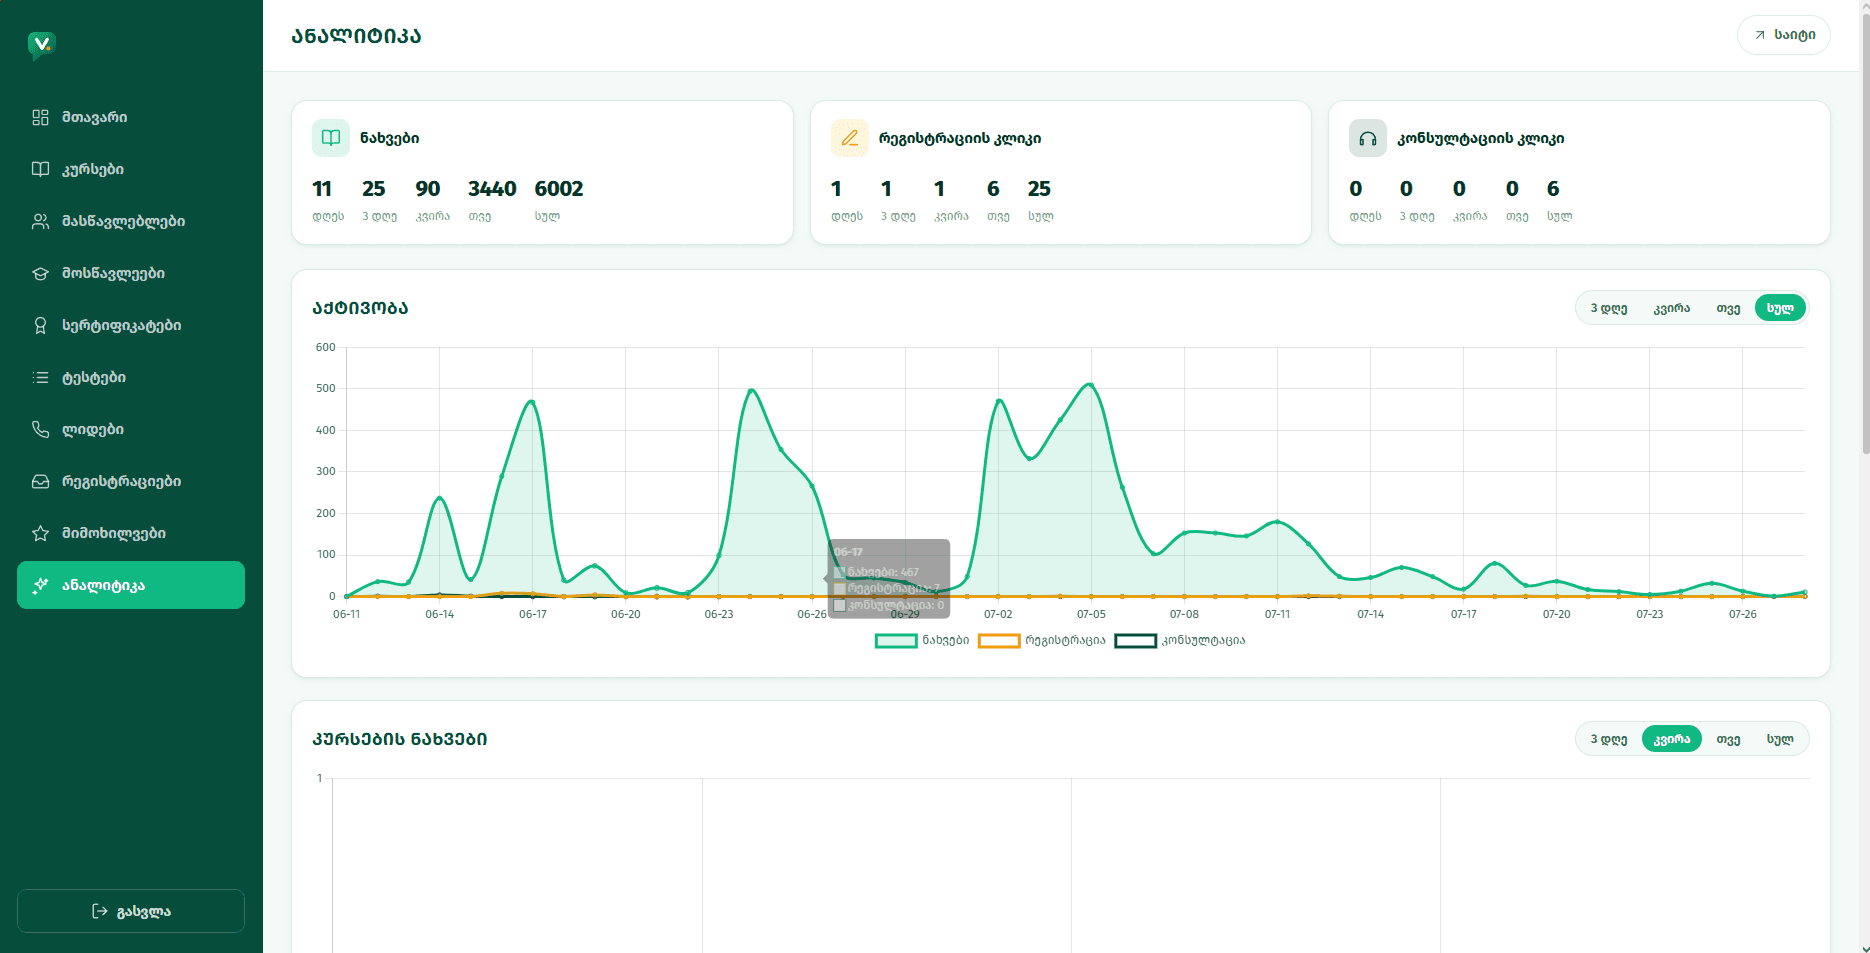Open the მასწავლებლები page
The height and width of the screenshot is (953, 1870).
click(x=131, y=221)
